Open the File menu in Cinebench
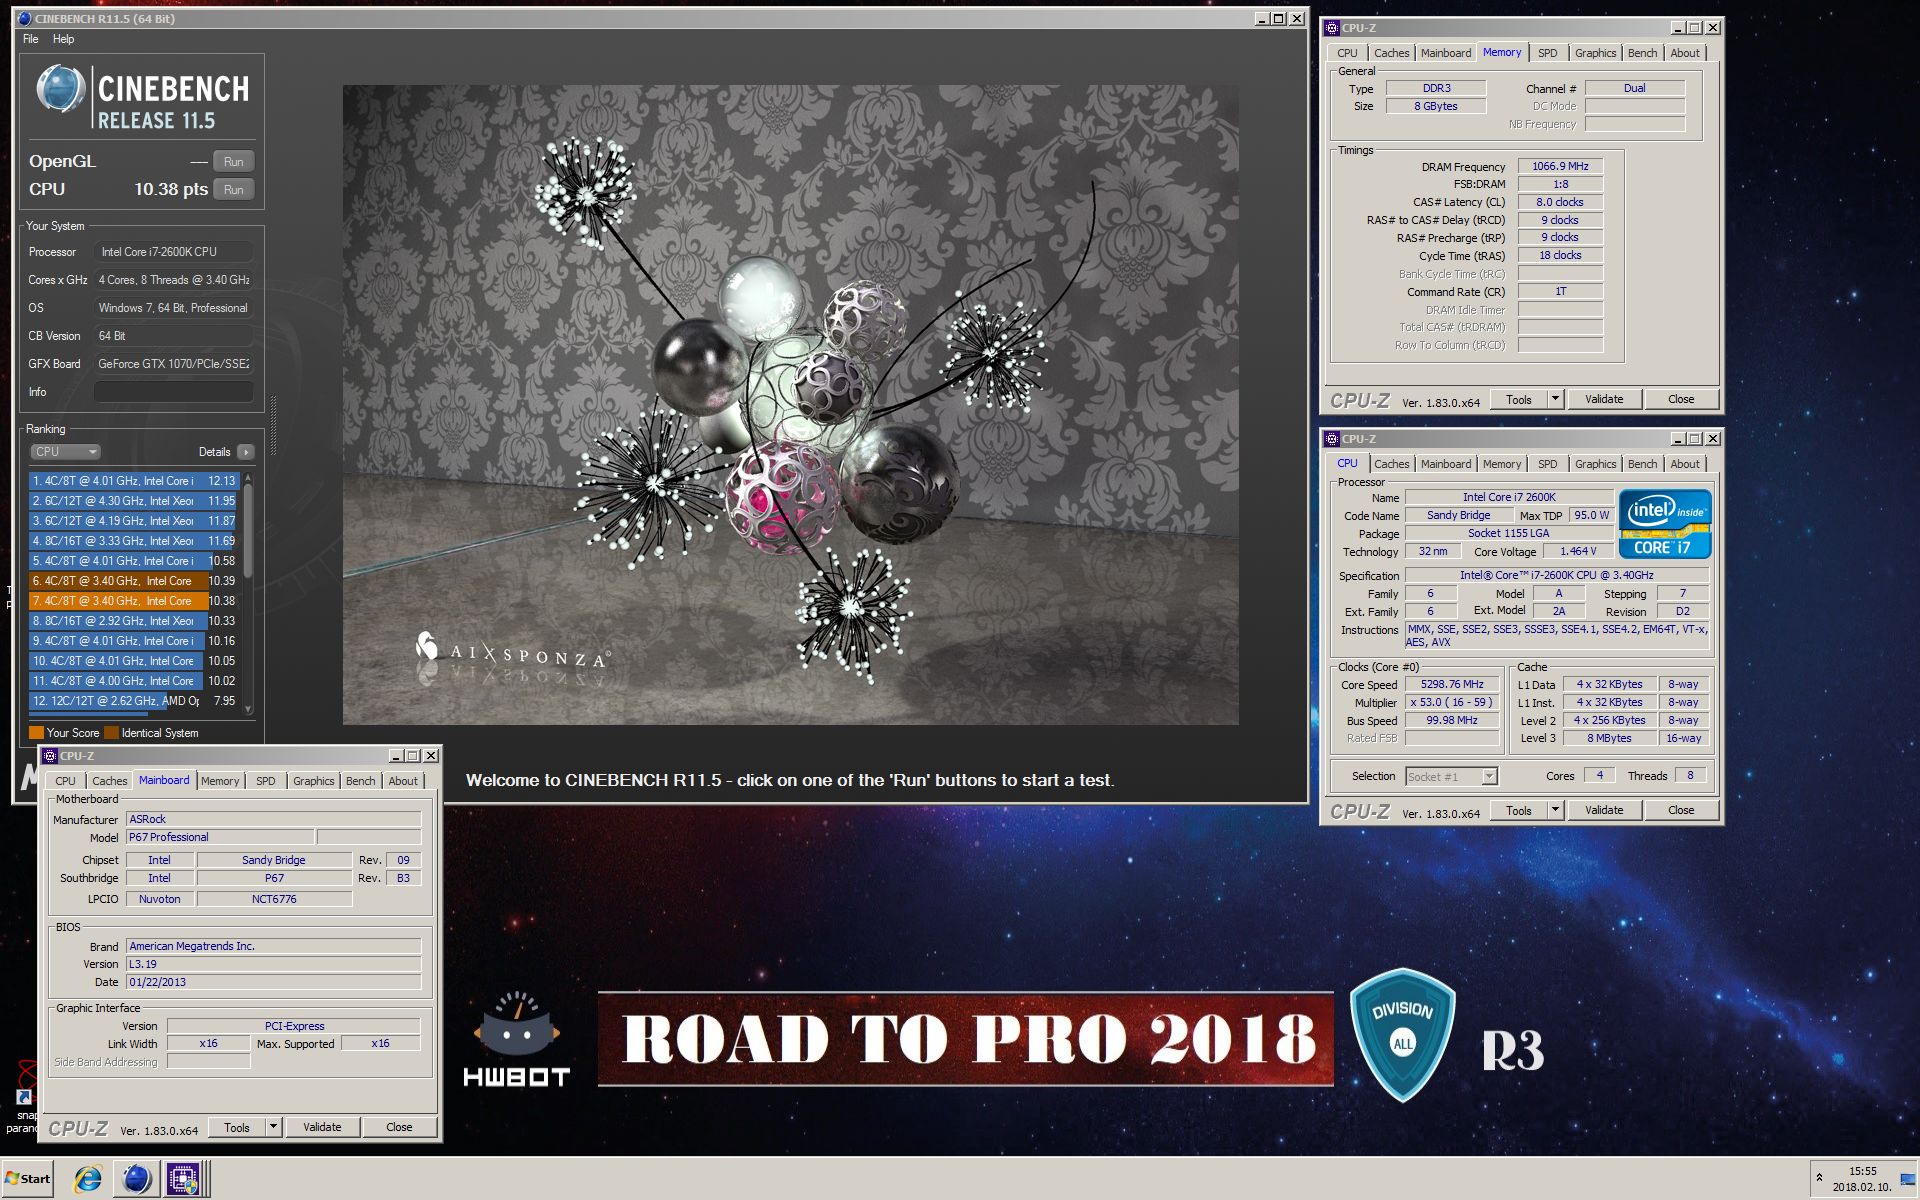This screenshot has width=1920, height=1200. pos(31,39)
